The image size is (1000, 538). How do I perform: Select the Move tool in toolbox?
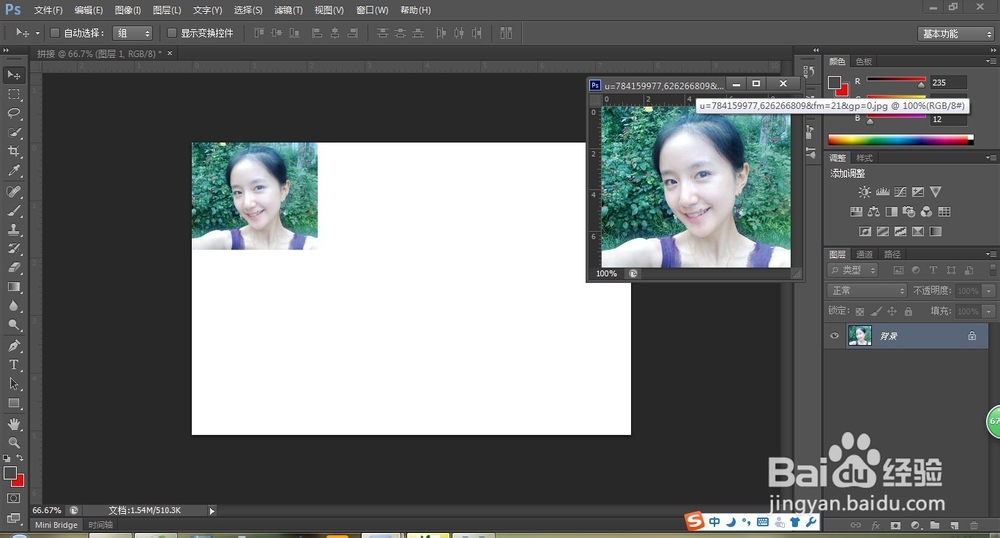13,75
